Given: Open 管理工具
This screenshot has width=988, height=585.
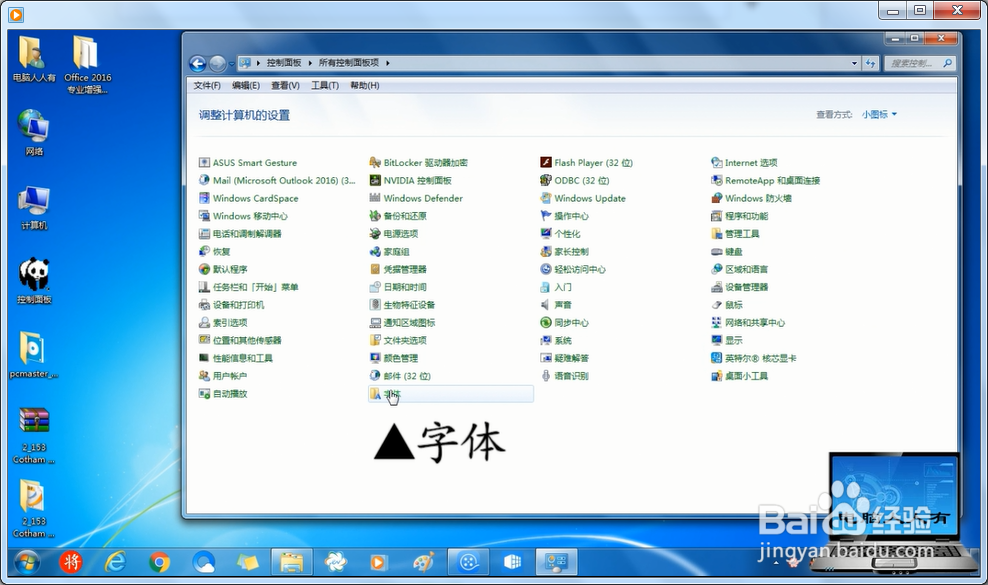Looking at the screenshot, I should coord(735,234).
